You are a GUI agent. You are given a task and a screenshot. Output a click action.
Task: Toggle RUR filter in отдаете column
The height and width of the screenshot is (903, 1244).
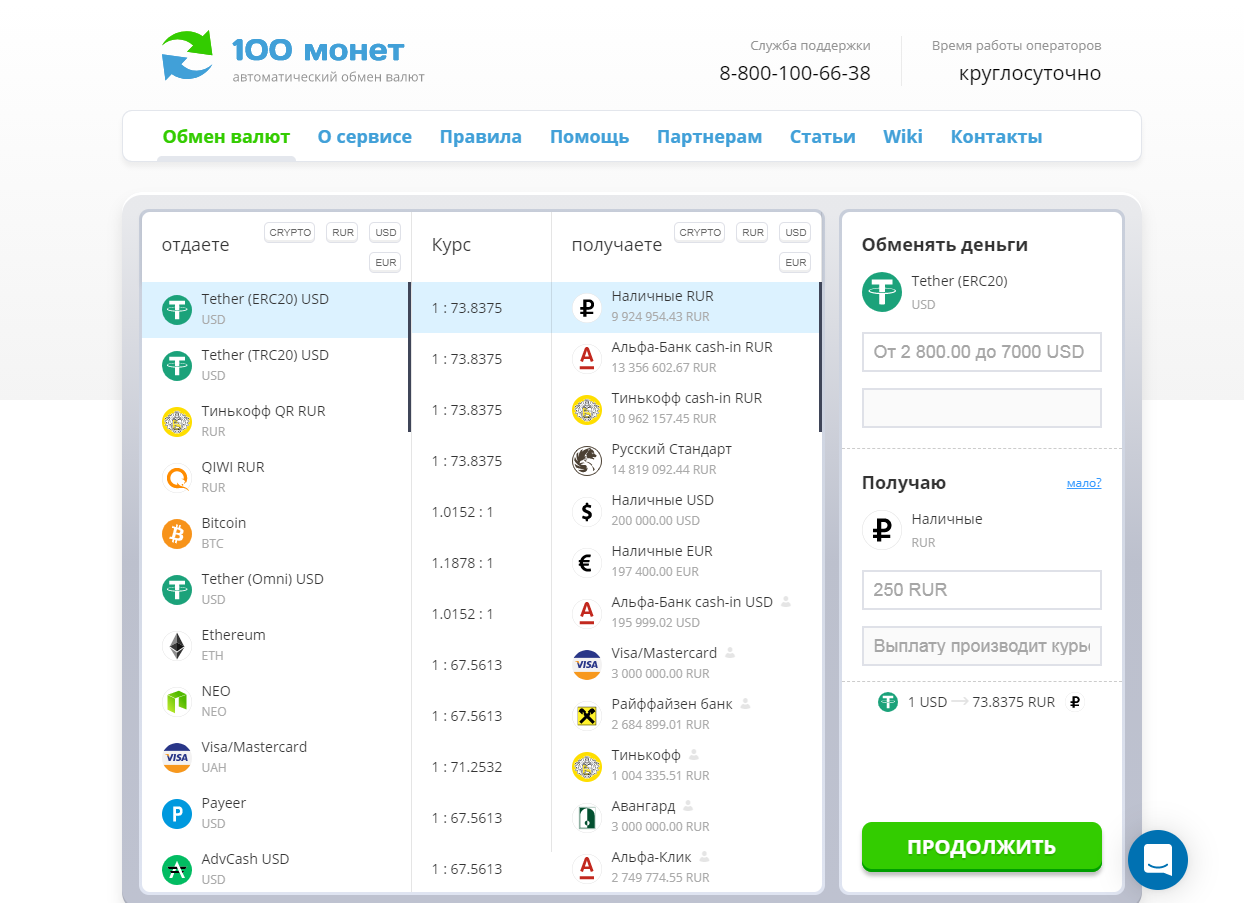point(343,232)
